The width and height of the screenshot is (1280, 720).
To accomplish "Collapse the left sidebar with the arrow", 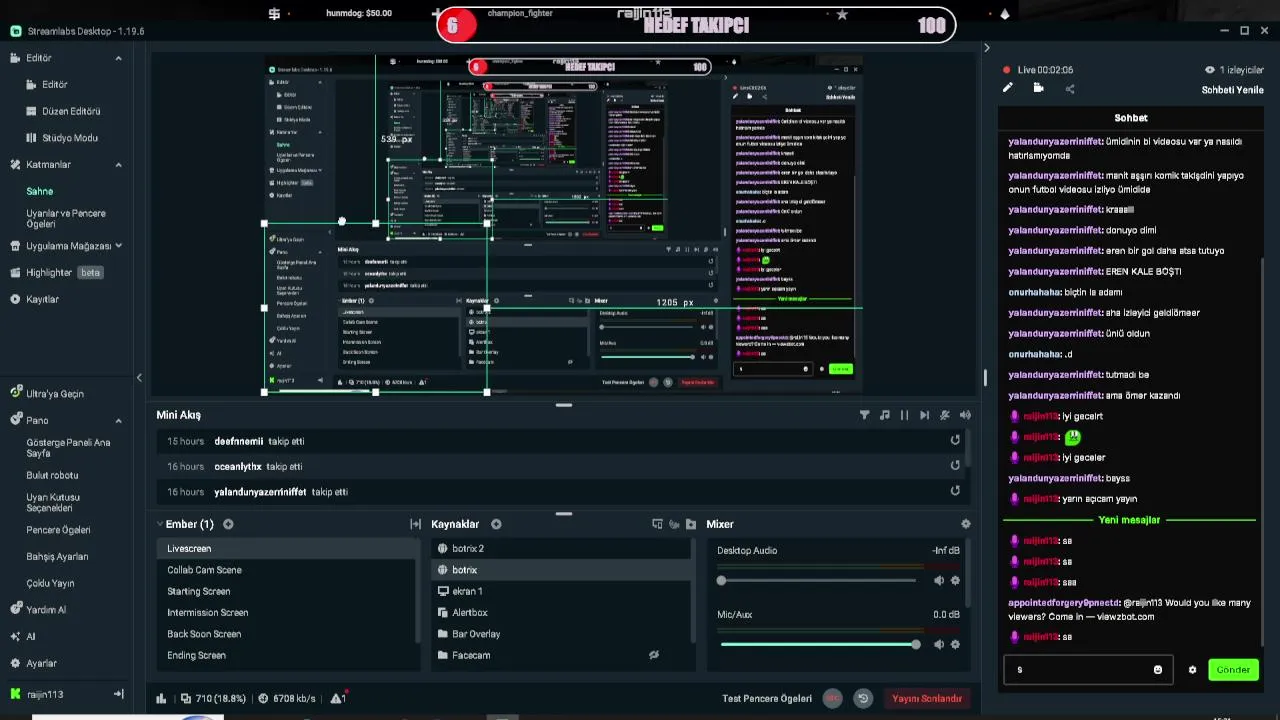I will point(139,377).
